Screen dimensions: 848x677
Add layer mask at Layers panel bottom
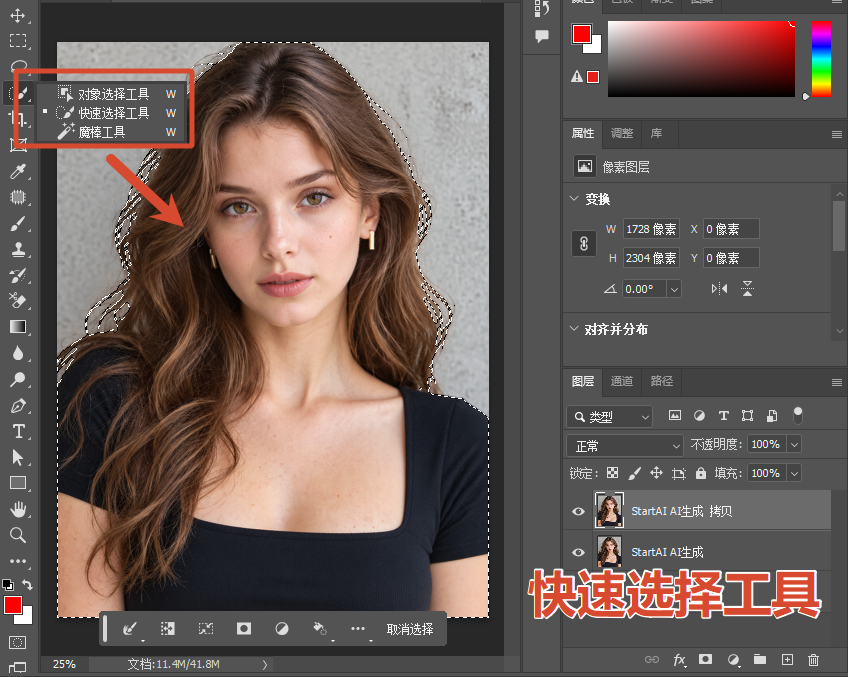[x=705, y=659]
